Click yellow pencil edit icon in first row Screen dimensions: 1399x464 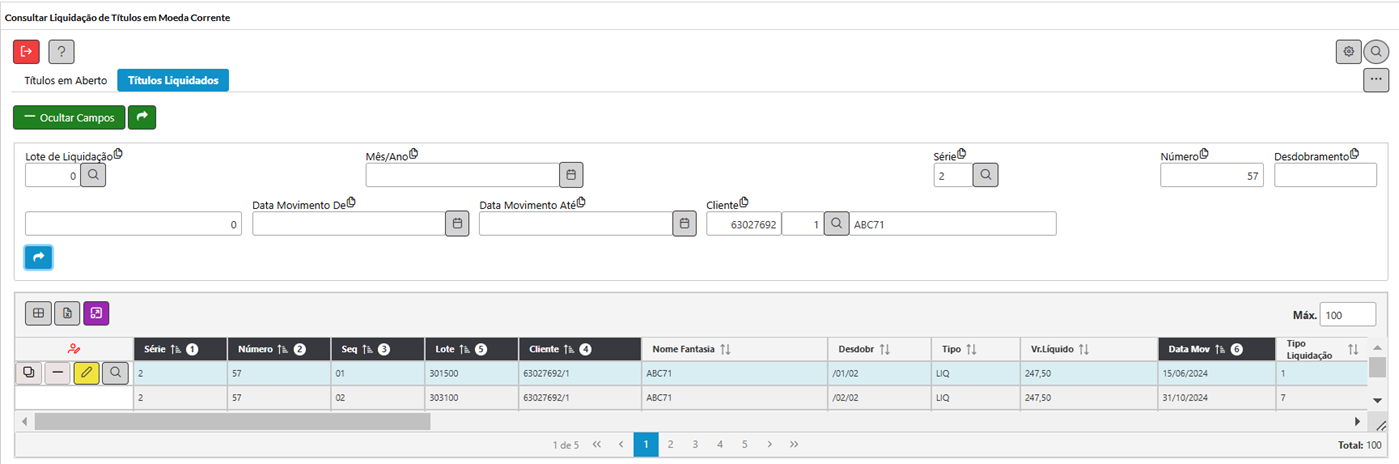(x=87, y=372)
